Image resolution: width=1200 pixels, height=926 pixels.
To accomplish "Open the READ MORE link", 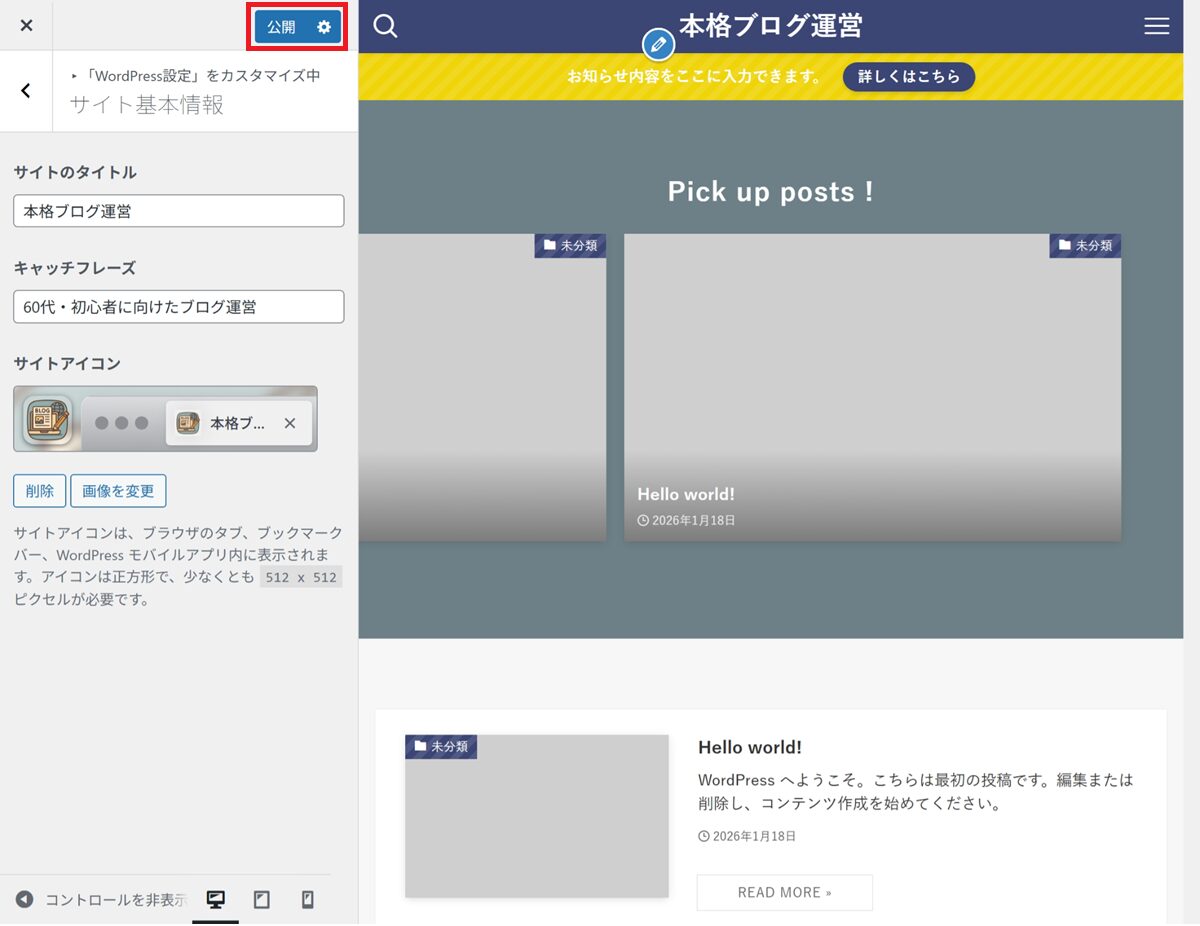I will [784, 892].
